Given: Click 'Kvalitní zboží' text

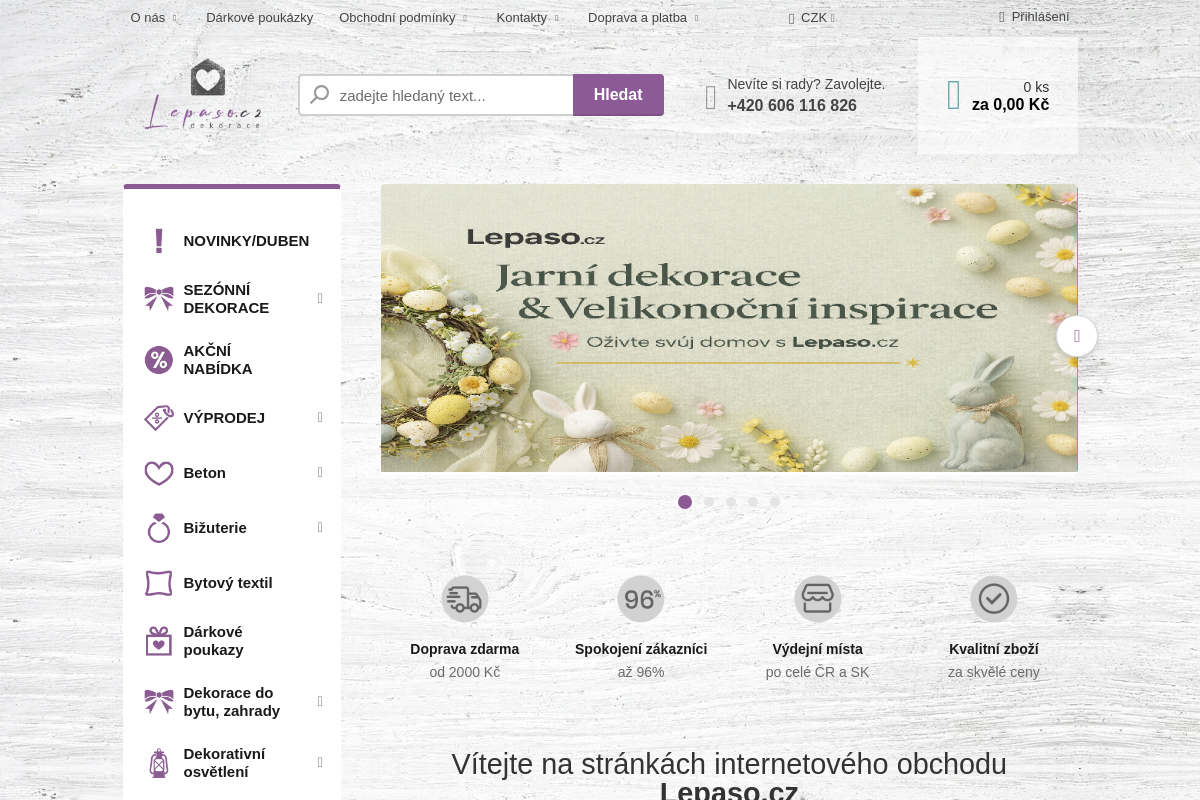Looking at the screenshot, I should click(994, 649).
